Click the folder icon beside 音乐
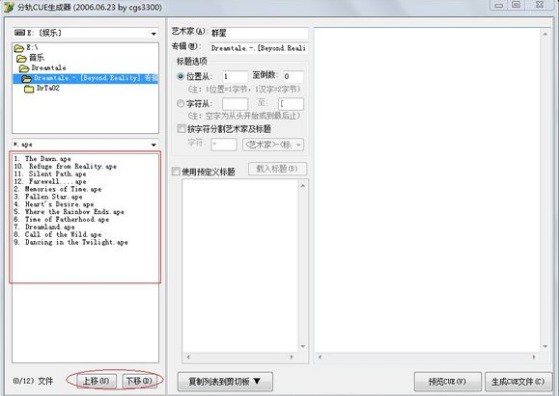The height and width of the screenshot is (396, 560). 21,58
